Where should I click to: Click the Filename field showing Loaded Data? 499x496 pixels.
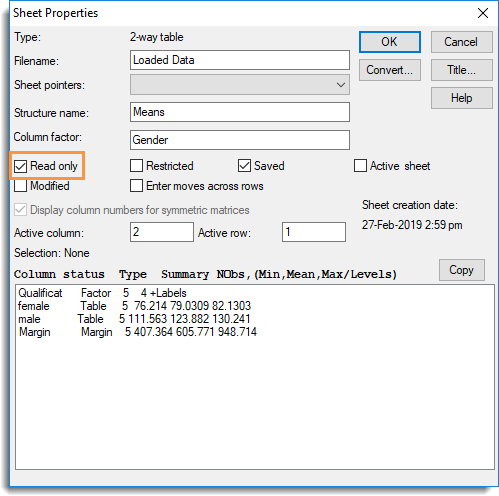click(240, 60)
